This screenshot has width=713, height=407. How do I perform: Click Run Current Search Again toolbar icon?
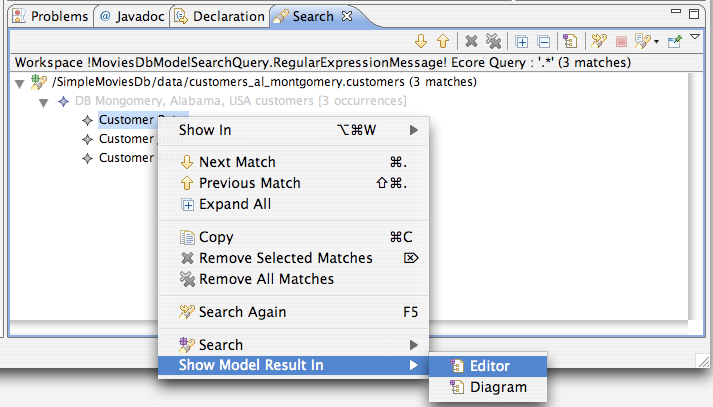(x=599, y=41)
